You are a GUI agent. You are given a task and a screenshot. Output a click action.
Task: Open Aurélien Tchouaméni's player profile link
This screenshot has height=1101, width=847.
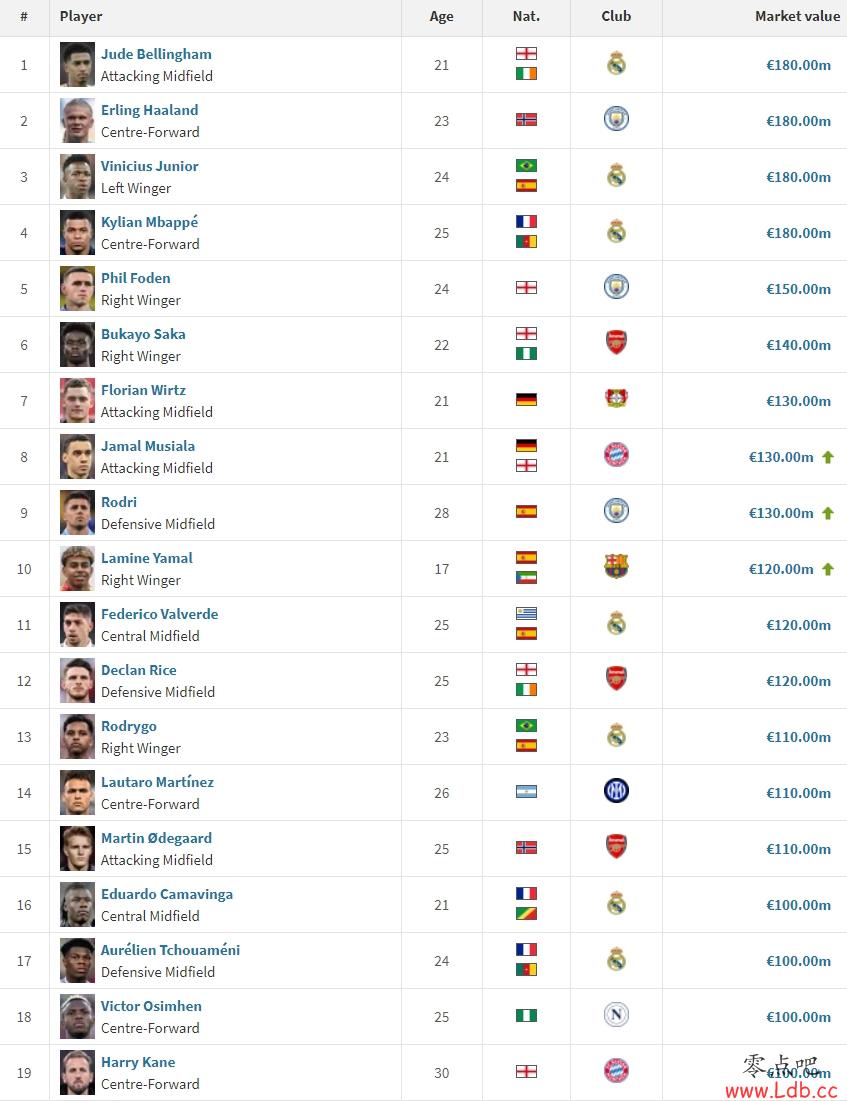[171, 950]
